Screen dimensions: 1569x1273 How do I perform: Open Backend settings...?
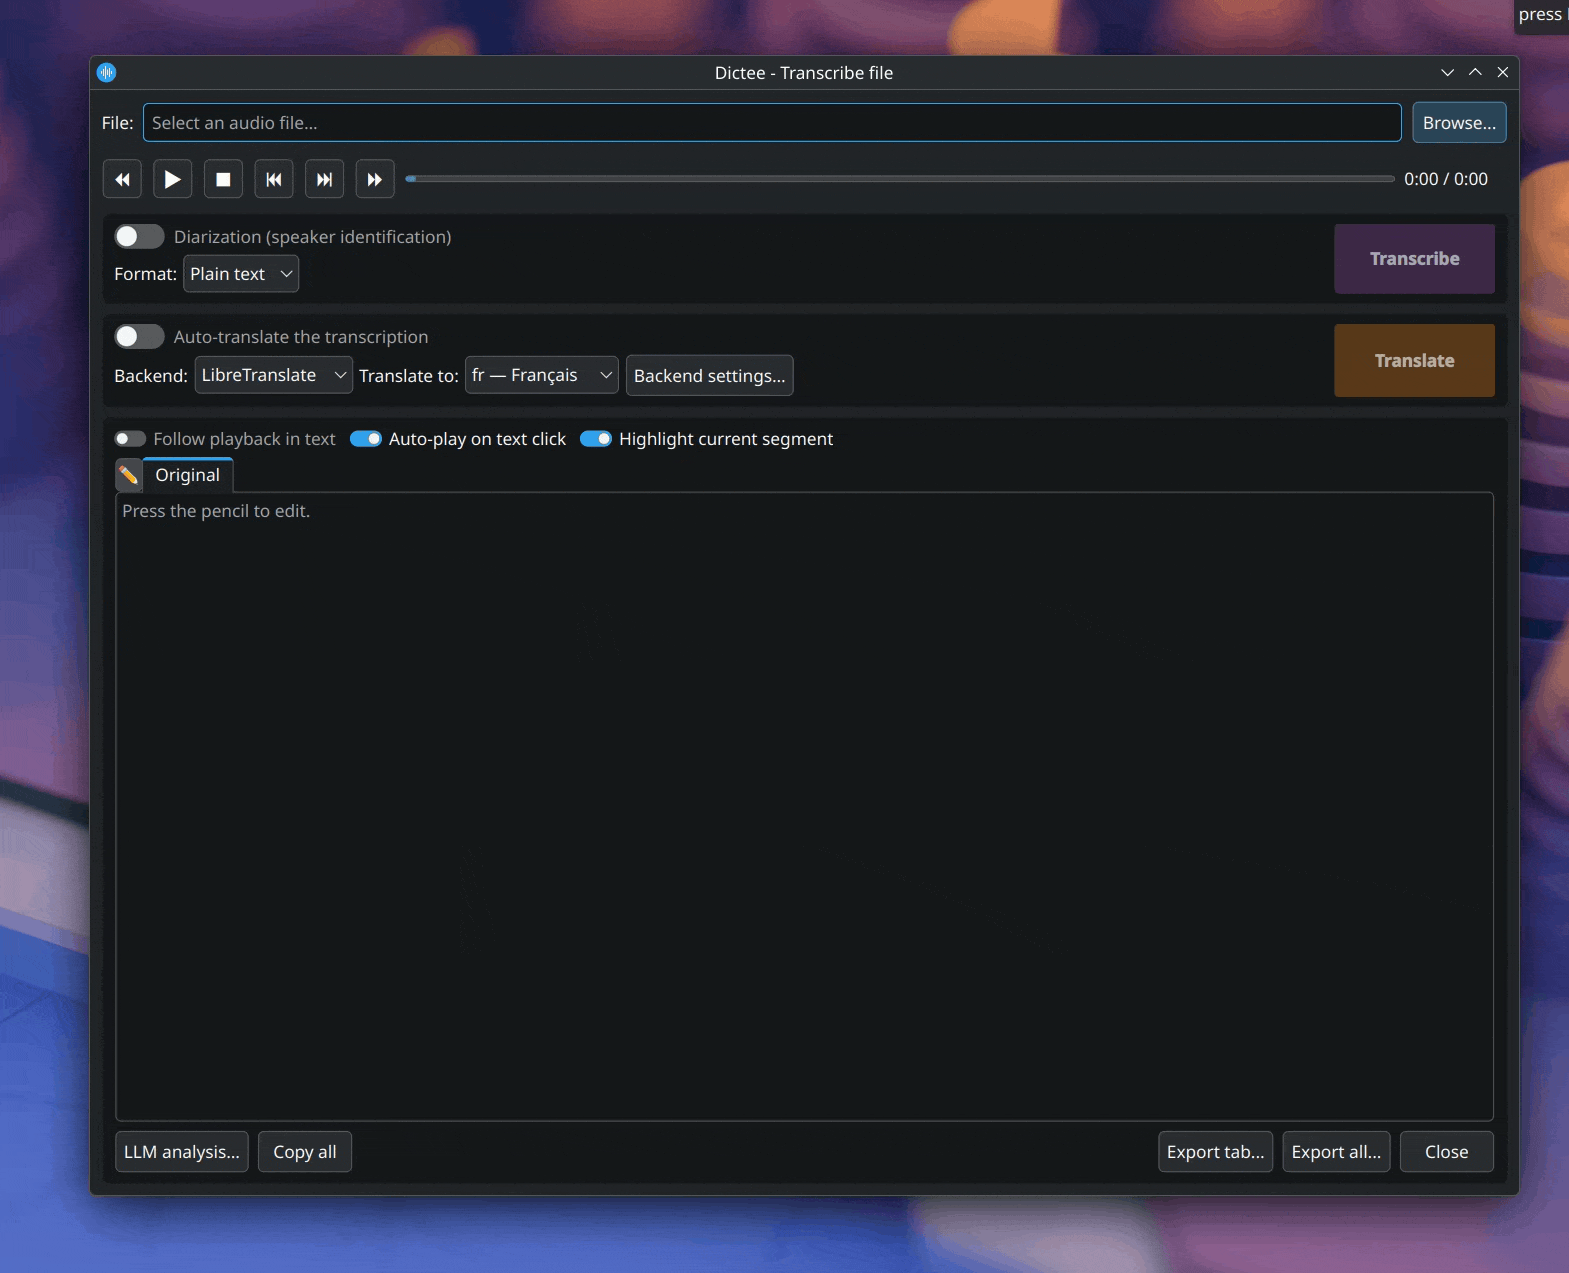pos(709,376)
